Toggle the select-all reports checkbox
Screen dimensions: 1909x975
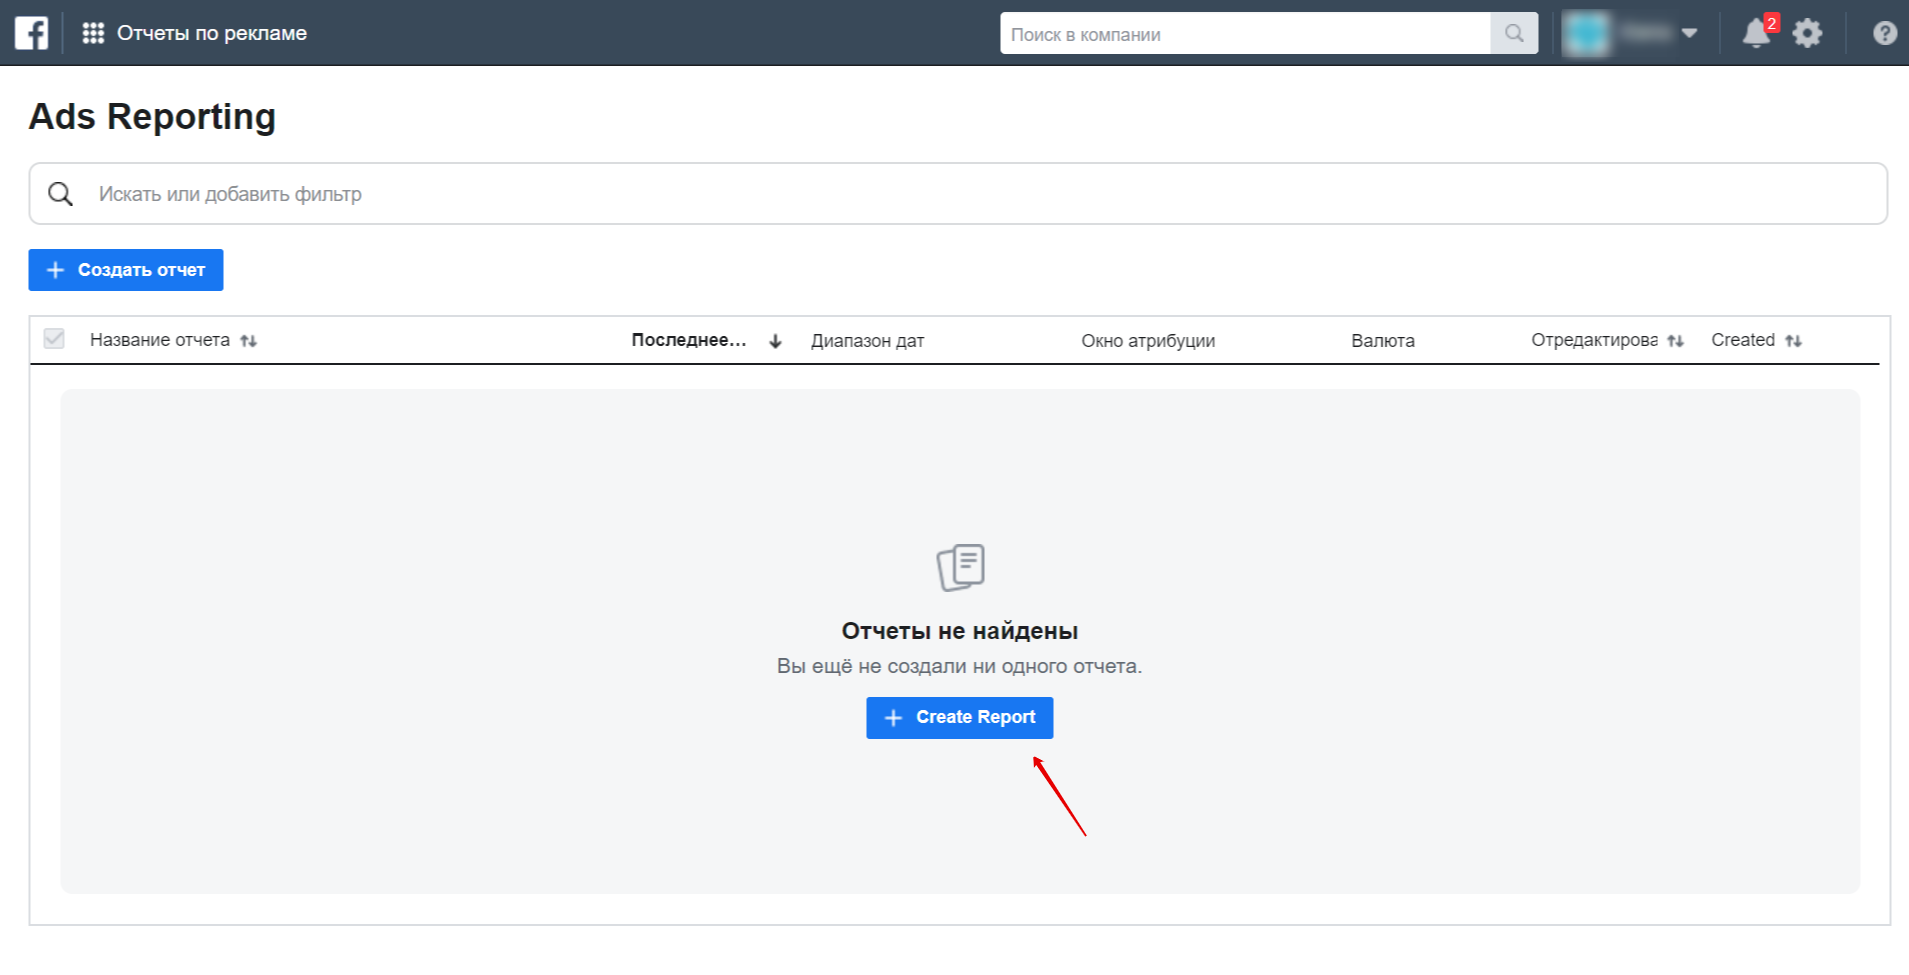(x=55, y=339)
